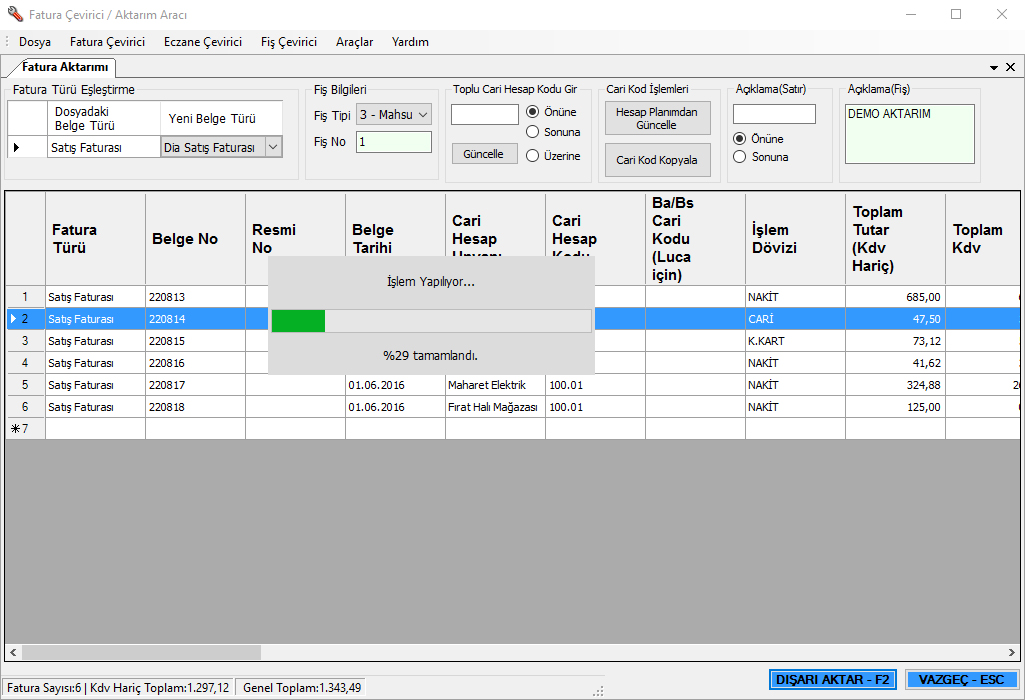The image size is (1025, 700).
Task: Click the CARİ cell in row 2
Action: pyautogui.click(x=796, y=319)
